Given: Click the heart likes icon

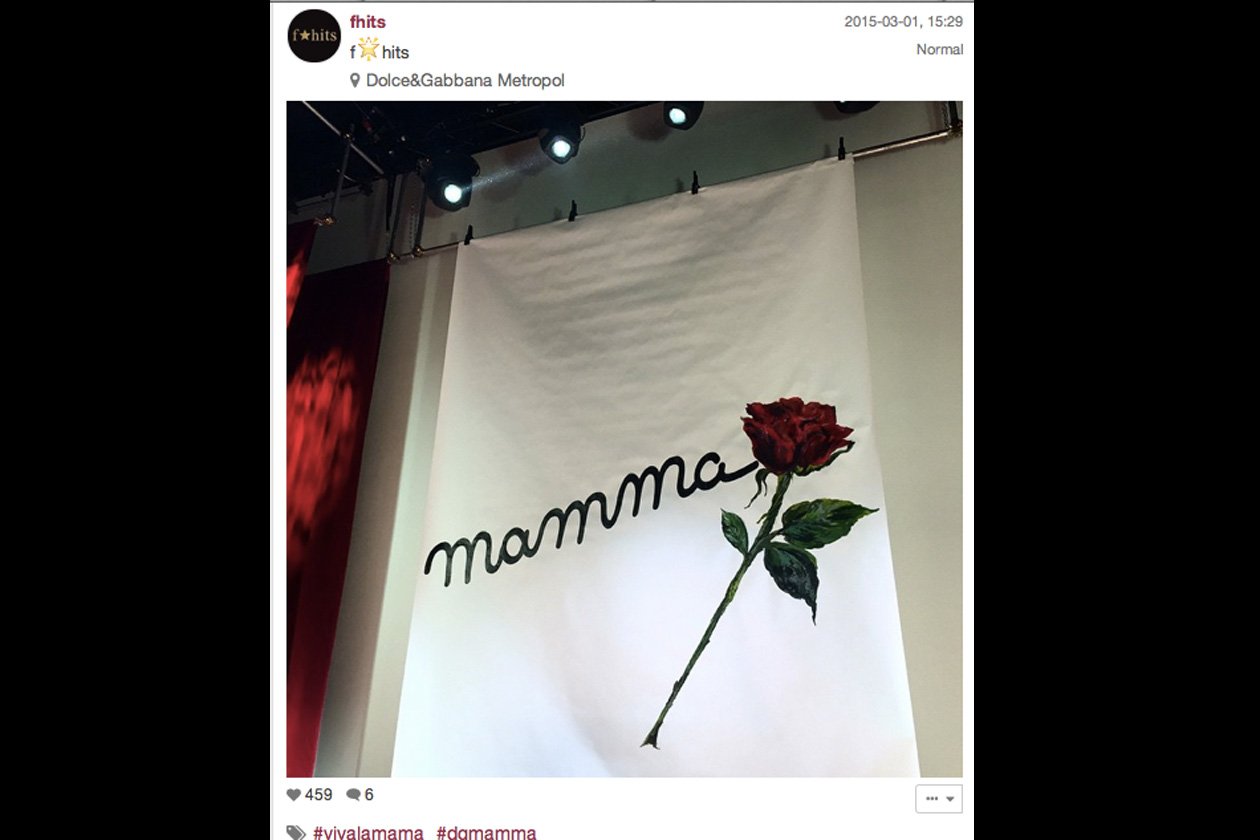Looking at the screenshot, I should (293, 795).
